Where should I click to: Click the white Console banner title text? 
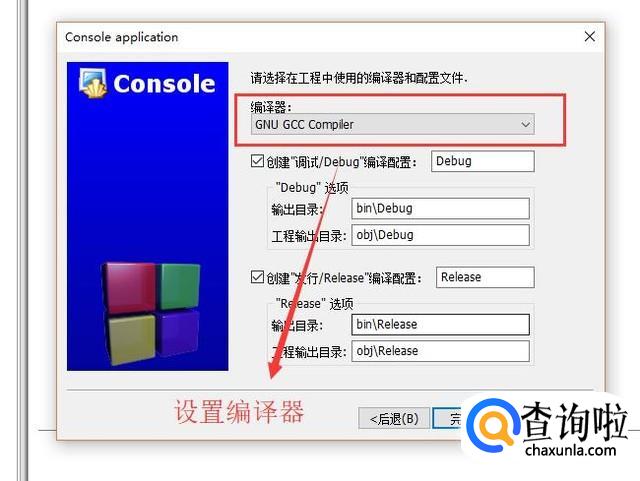click(x=164, y=84)
